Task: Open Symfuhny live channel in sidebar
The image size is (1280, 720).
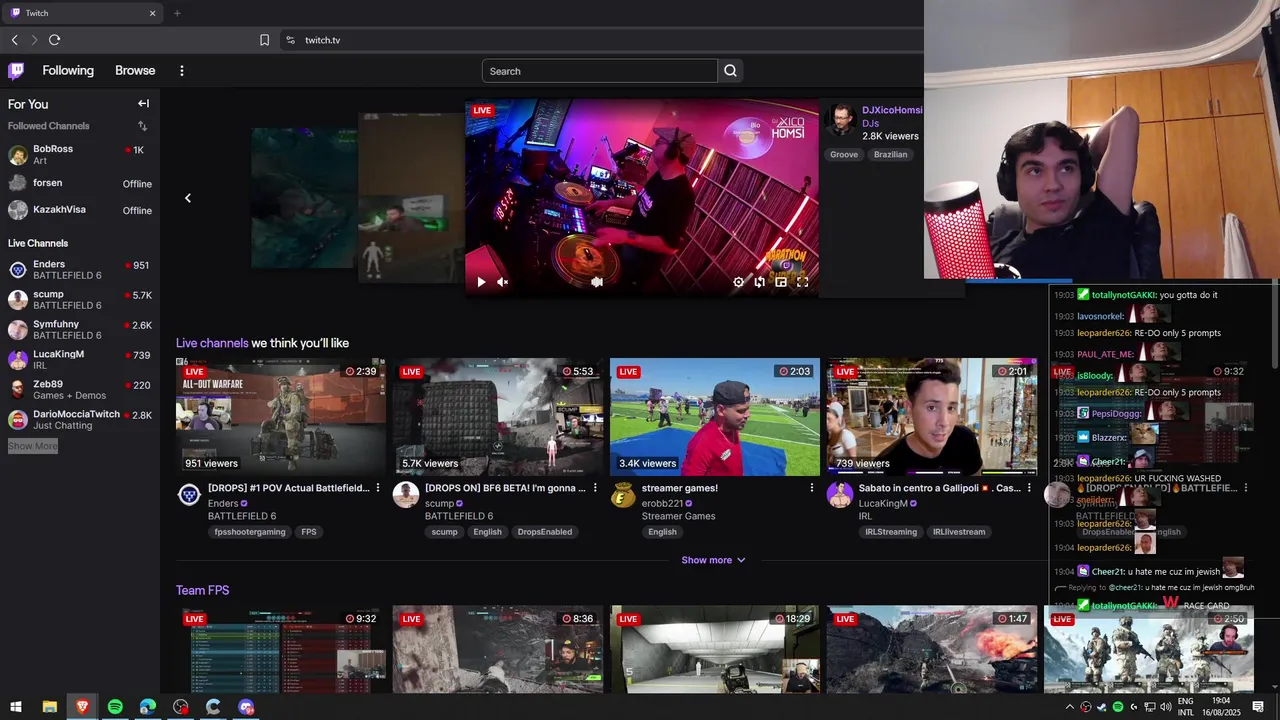Action: coord(78,330)
